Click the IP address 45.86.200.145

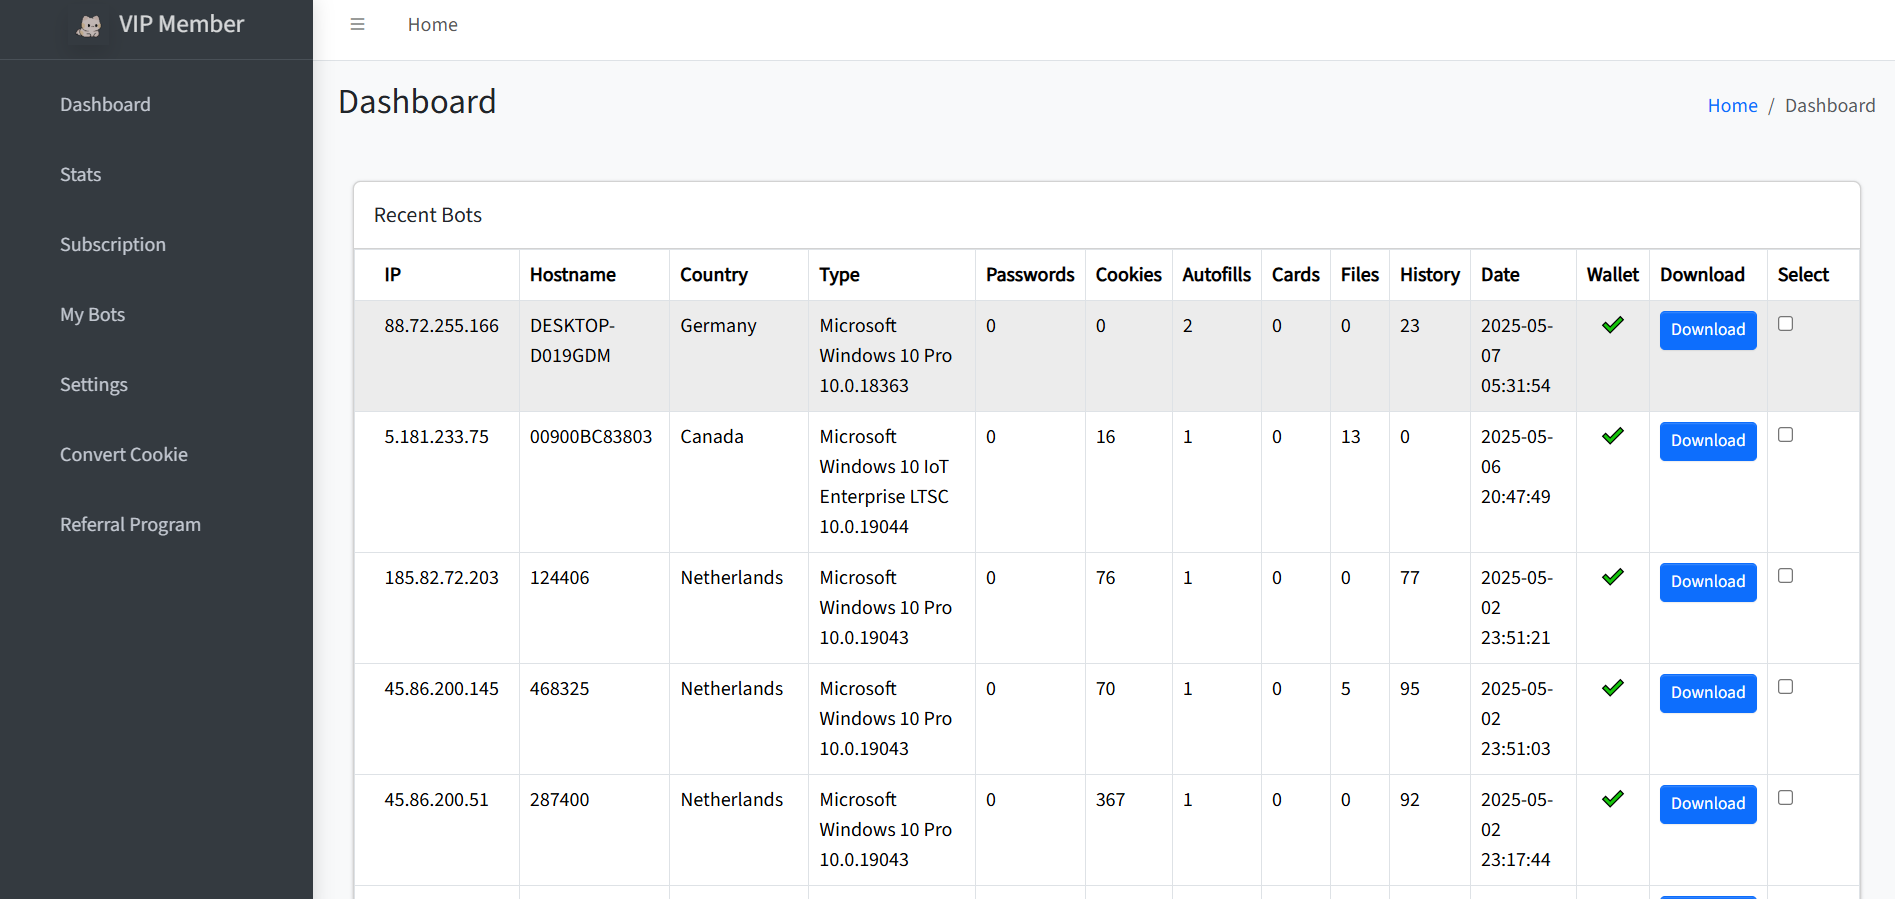441,689
